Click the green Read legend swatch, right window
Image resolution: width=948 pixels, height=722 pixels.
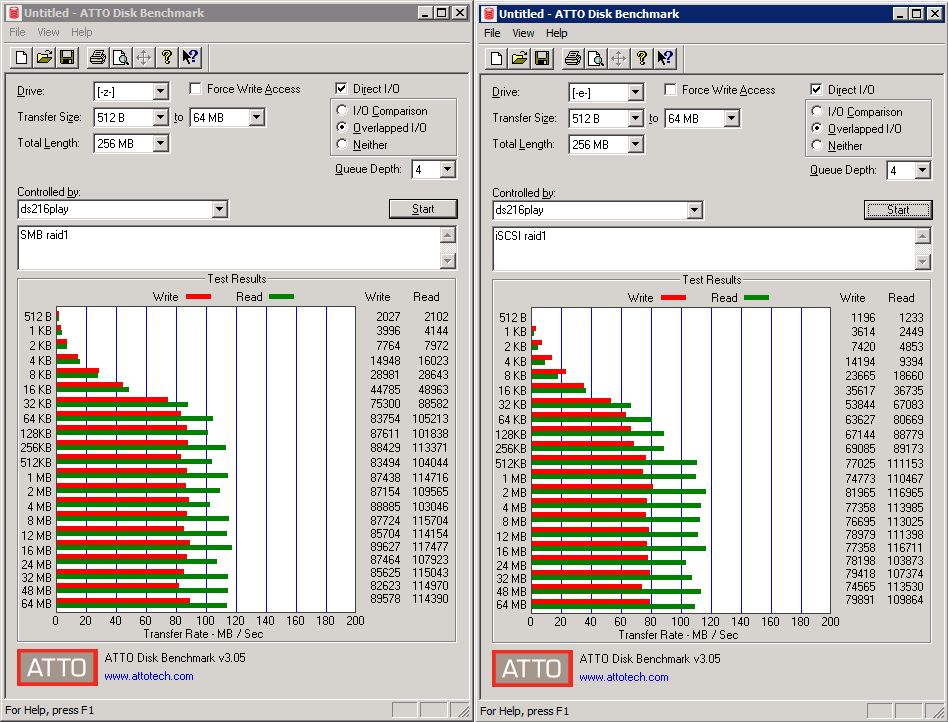pyautogui.click(x=756, y=298)
